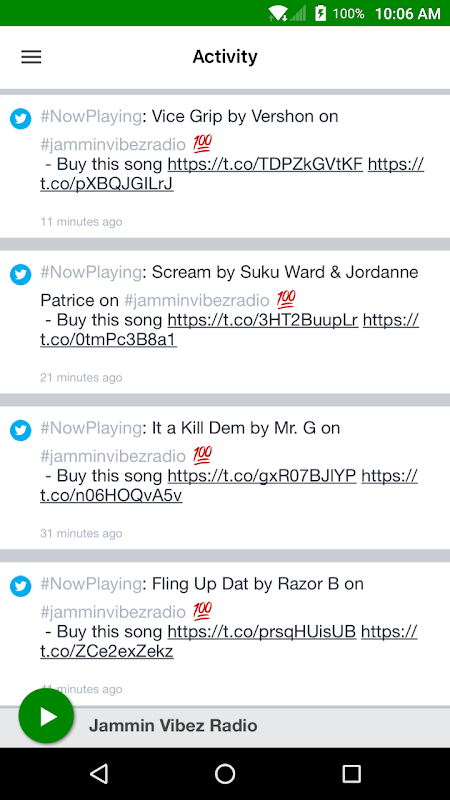Open link https://t.co/gxR07BJlYP
This screenshot has width=450, height=800.
(262, 476)
